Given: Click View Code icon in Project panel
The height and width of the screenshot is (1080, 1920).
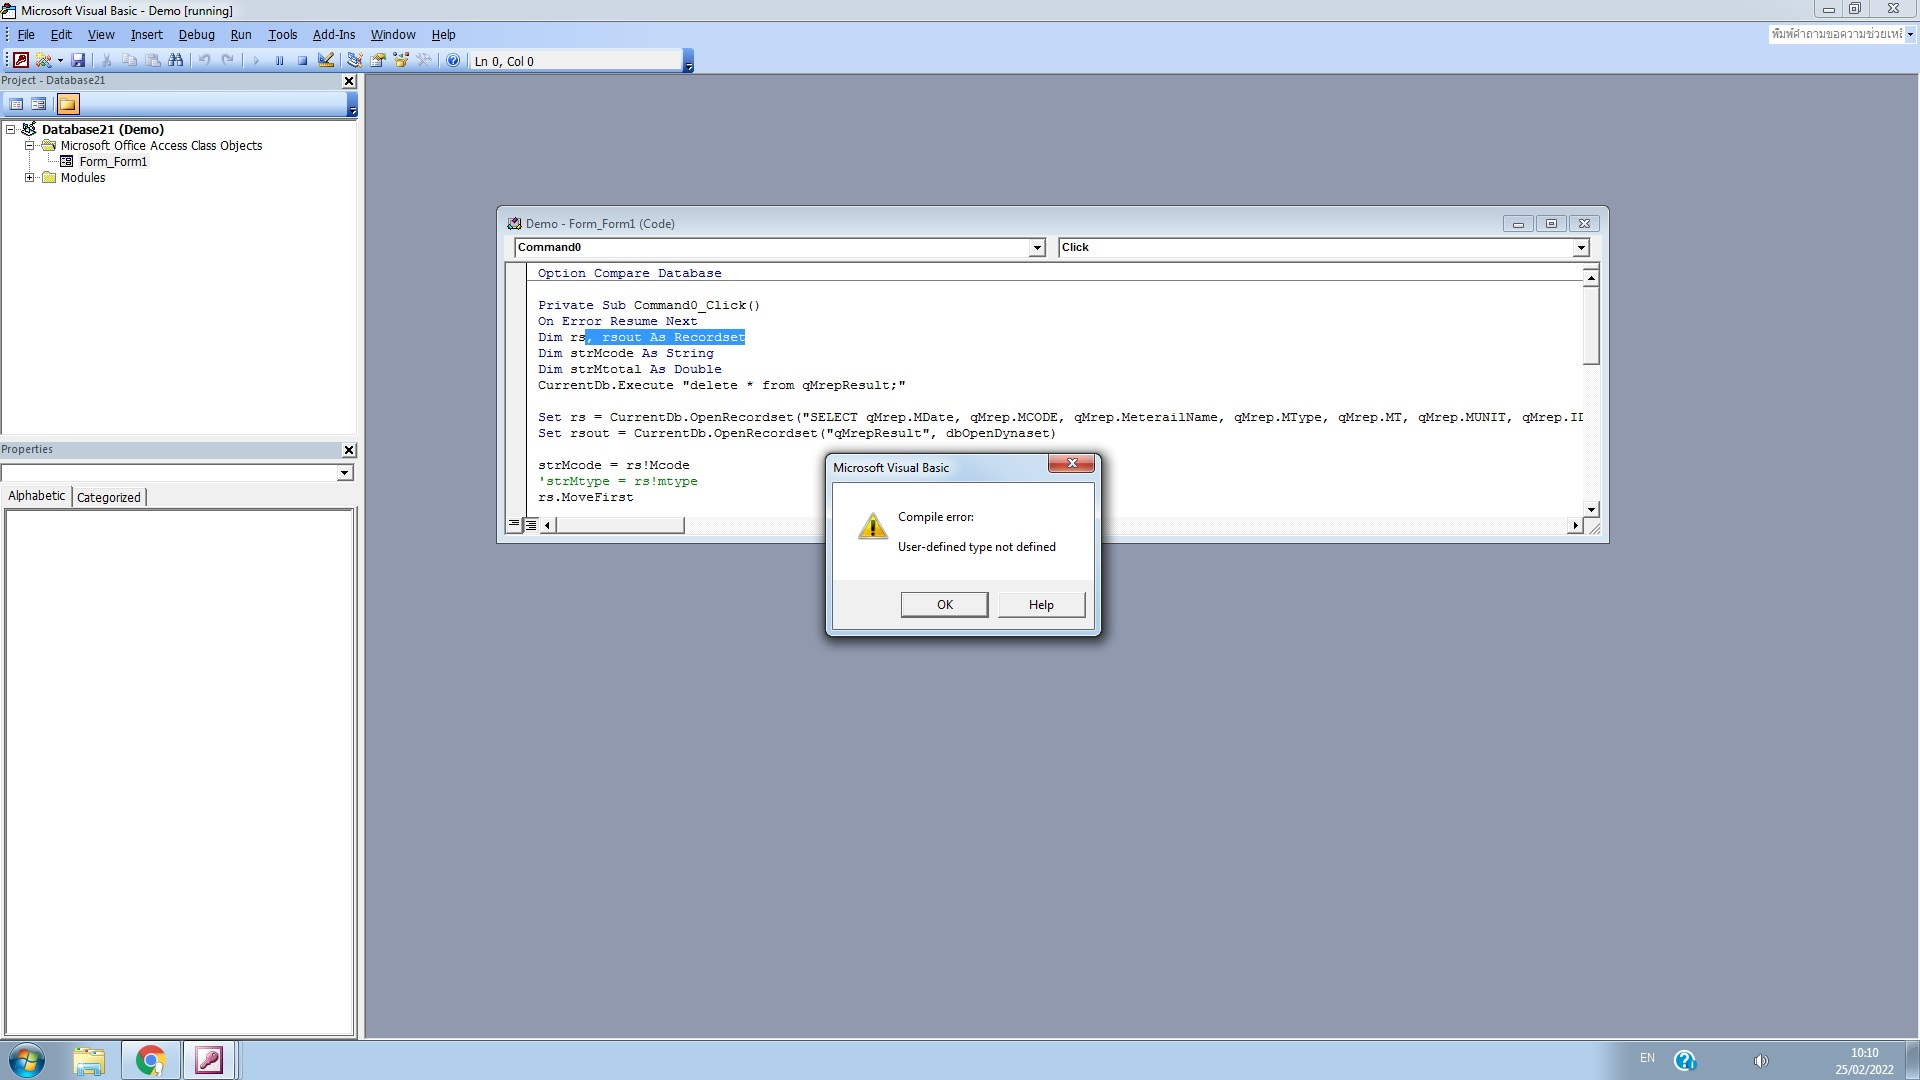Looking at the screenshot, I should coord(16,104).
